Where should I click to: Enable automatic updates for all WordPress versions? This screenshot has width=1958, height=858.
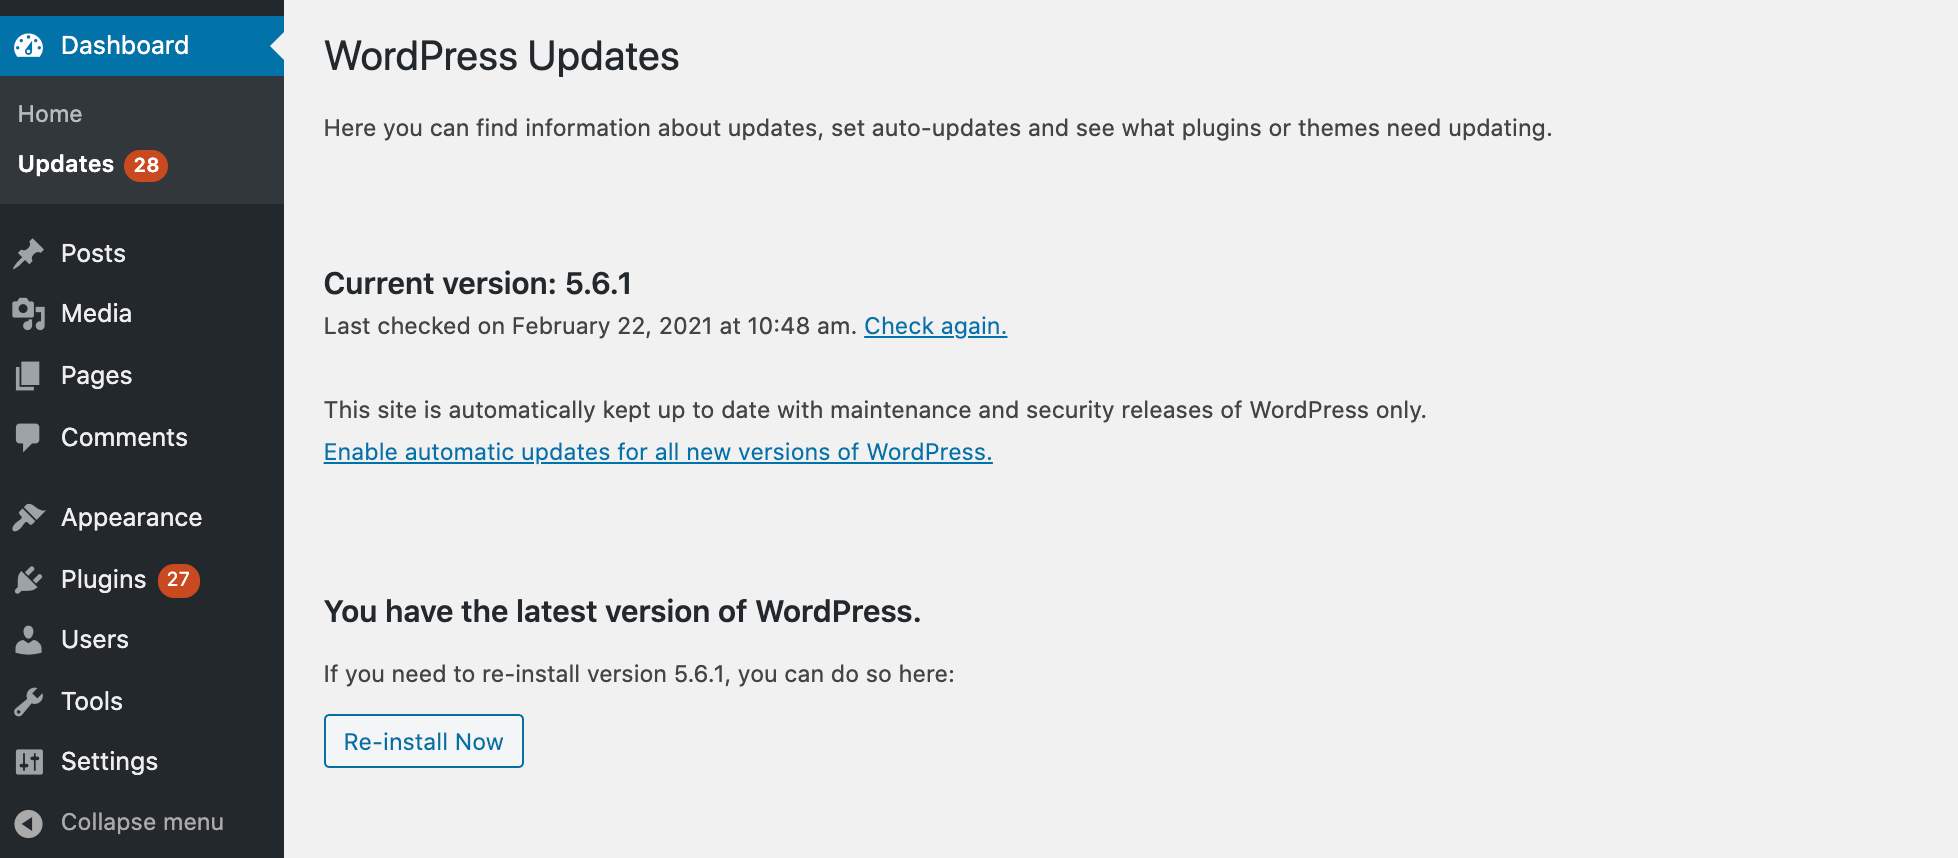658,452
